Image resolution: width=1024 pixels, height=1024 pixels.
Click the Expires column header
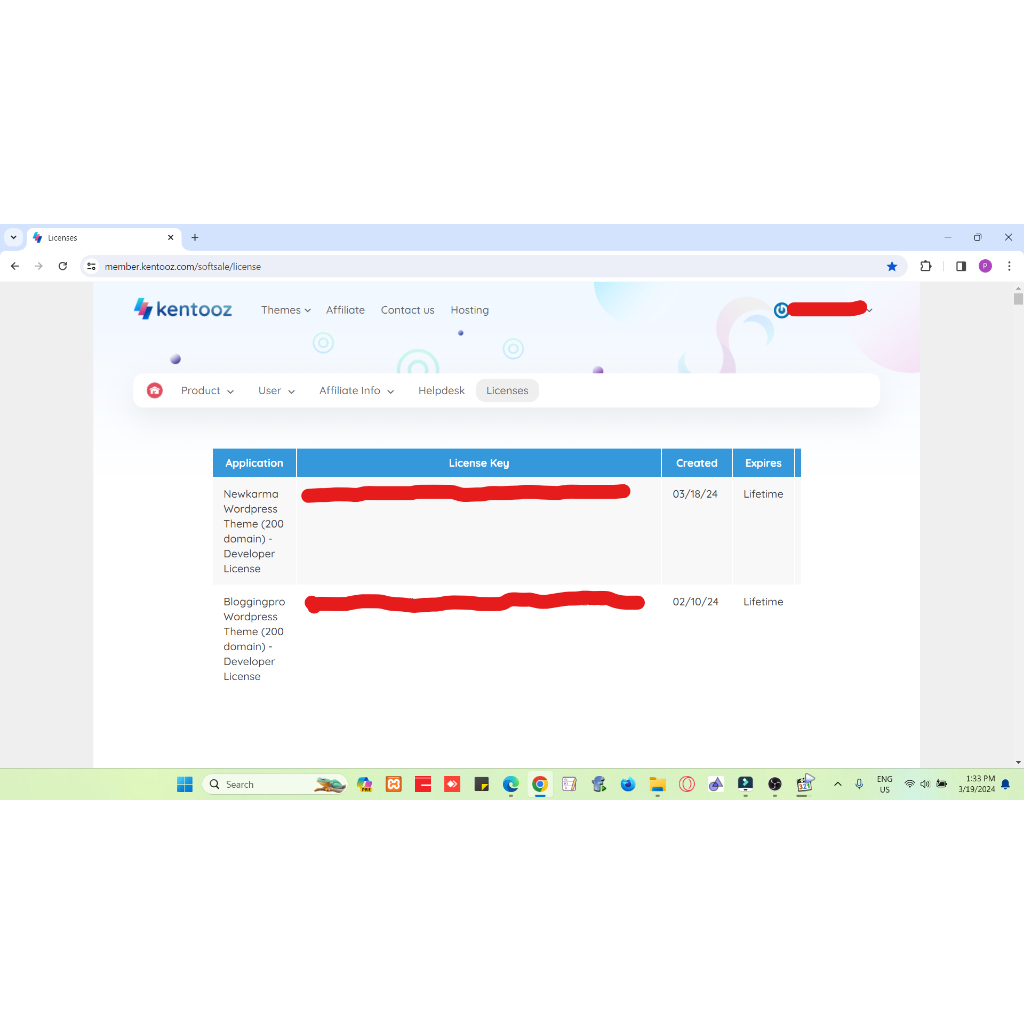[x=763, y=463]
